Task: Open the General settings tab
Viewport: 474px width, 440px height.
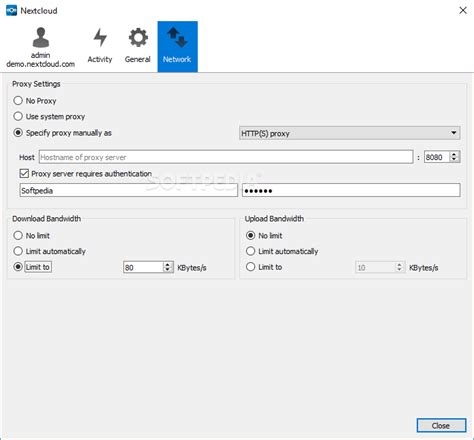Action: pyautogui.click(x=138, y=47)
